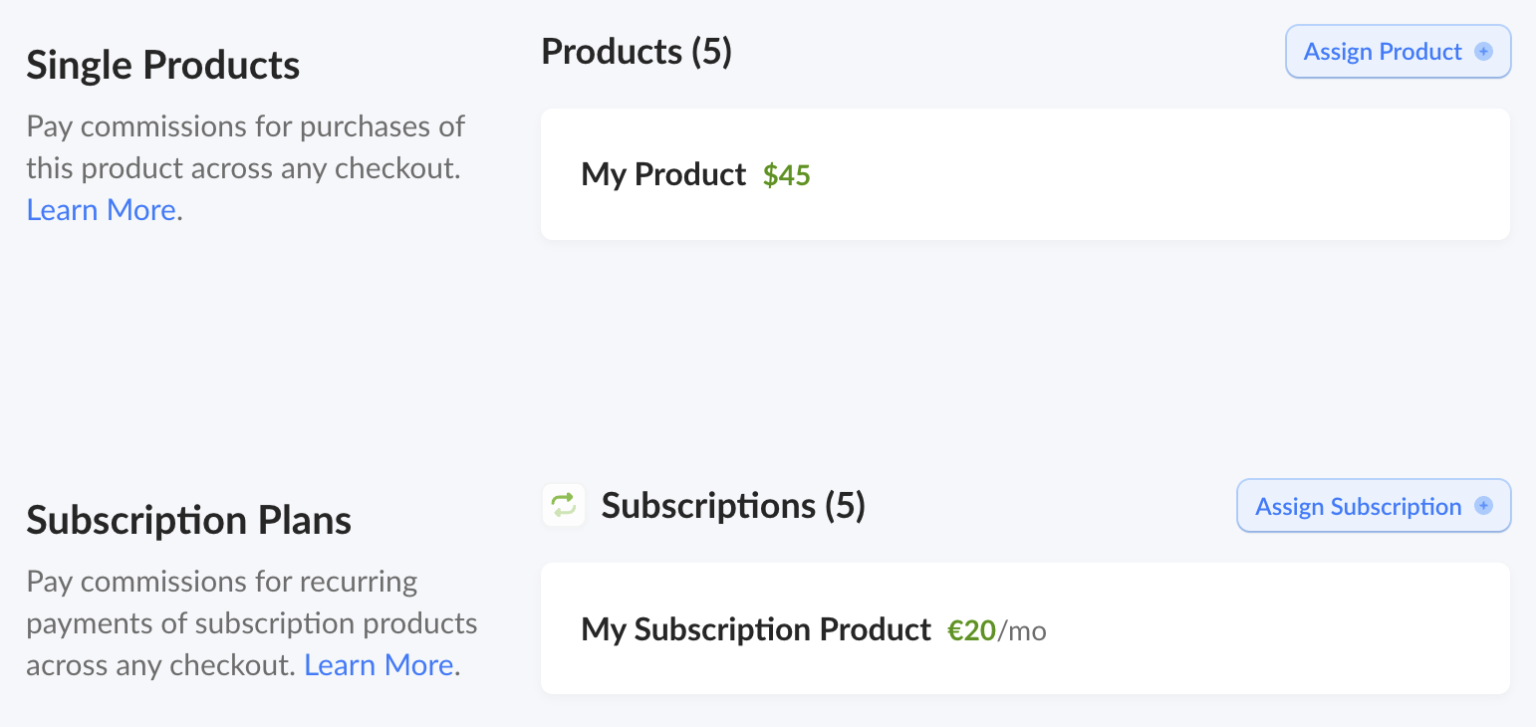Click the My Subscription Product card background
Image resolution: width=1536 pixels, height=727 pixels.
pos(1200,628)
